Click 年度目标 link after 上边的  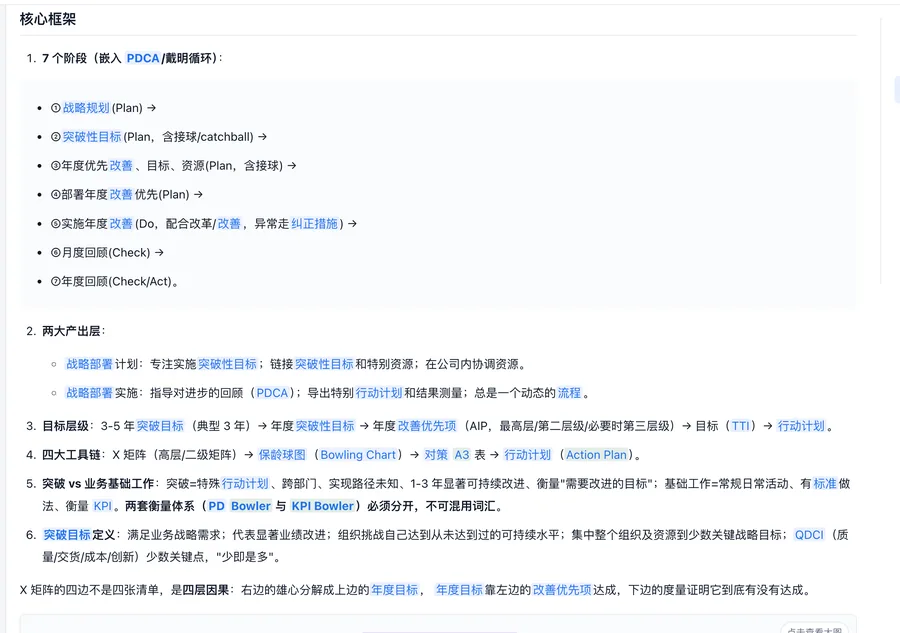[x=394, y=590]
